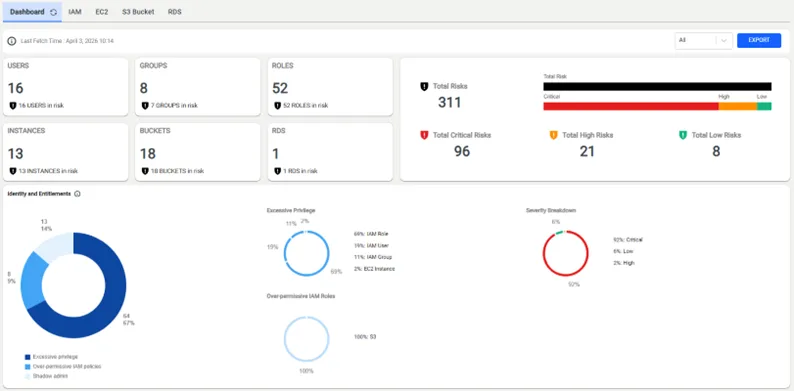Click the green shield icon for Total Low Risks
The image size is (794, 391).
(683, 135)
